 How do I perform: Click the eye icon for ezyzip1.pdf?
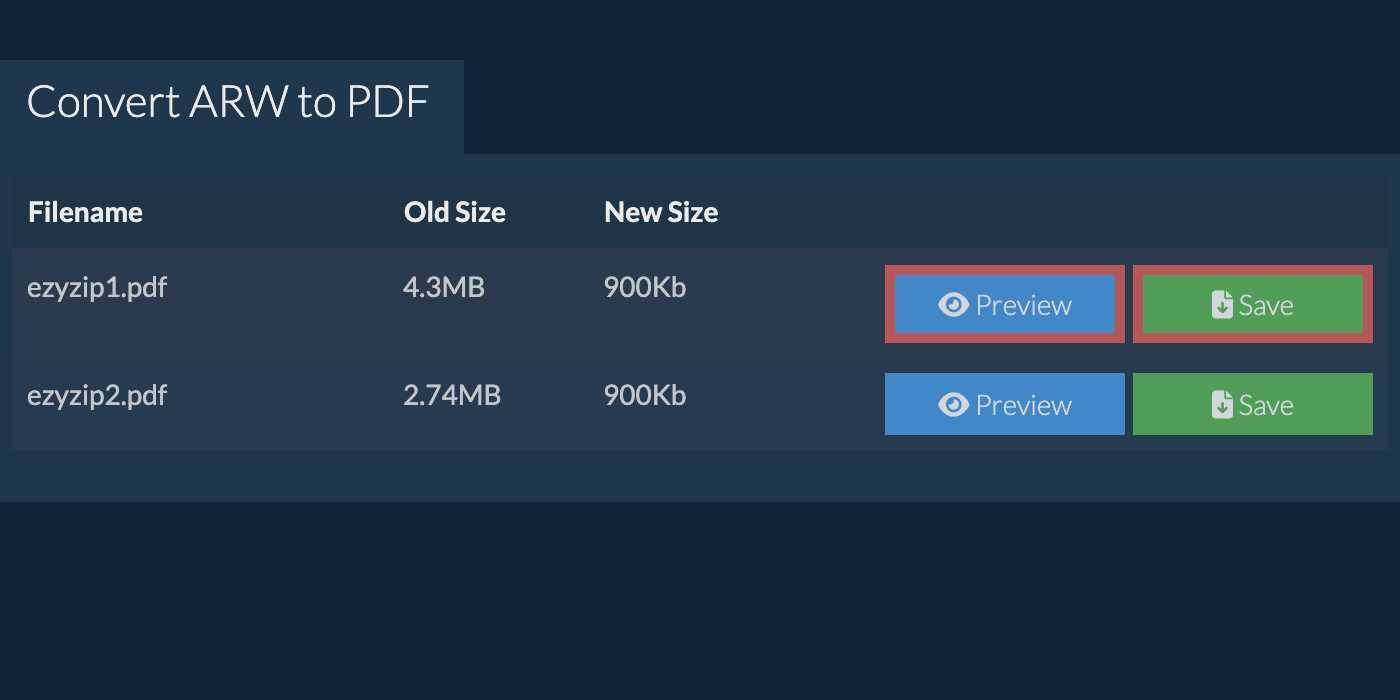point(953,305)
